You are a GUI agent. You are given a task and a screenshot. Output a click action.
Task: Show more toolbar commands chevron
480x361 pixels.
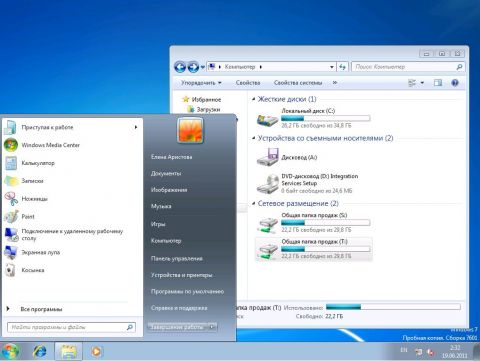(335, 82)
